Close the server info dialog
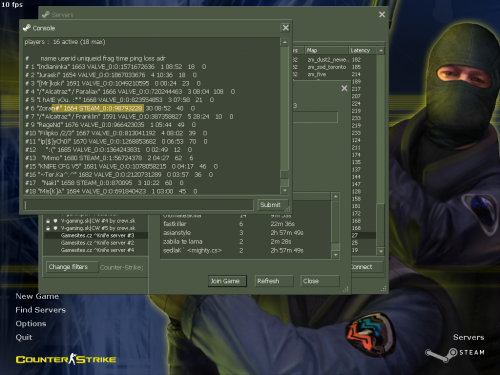 [x=344, y=88]
